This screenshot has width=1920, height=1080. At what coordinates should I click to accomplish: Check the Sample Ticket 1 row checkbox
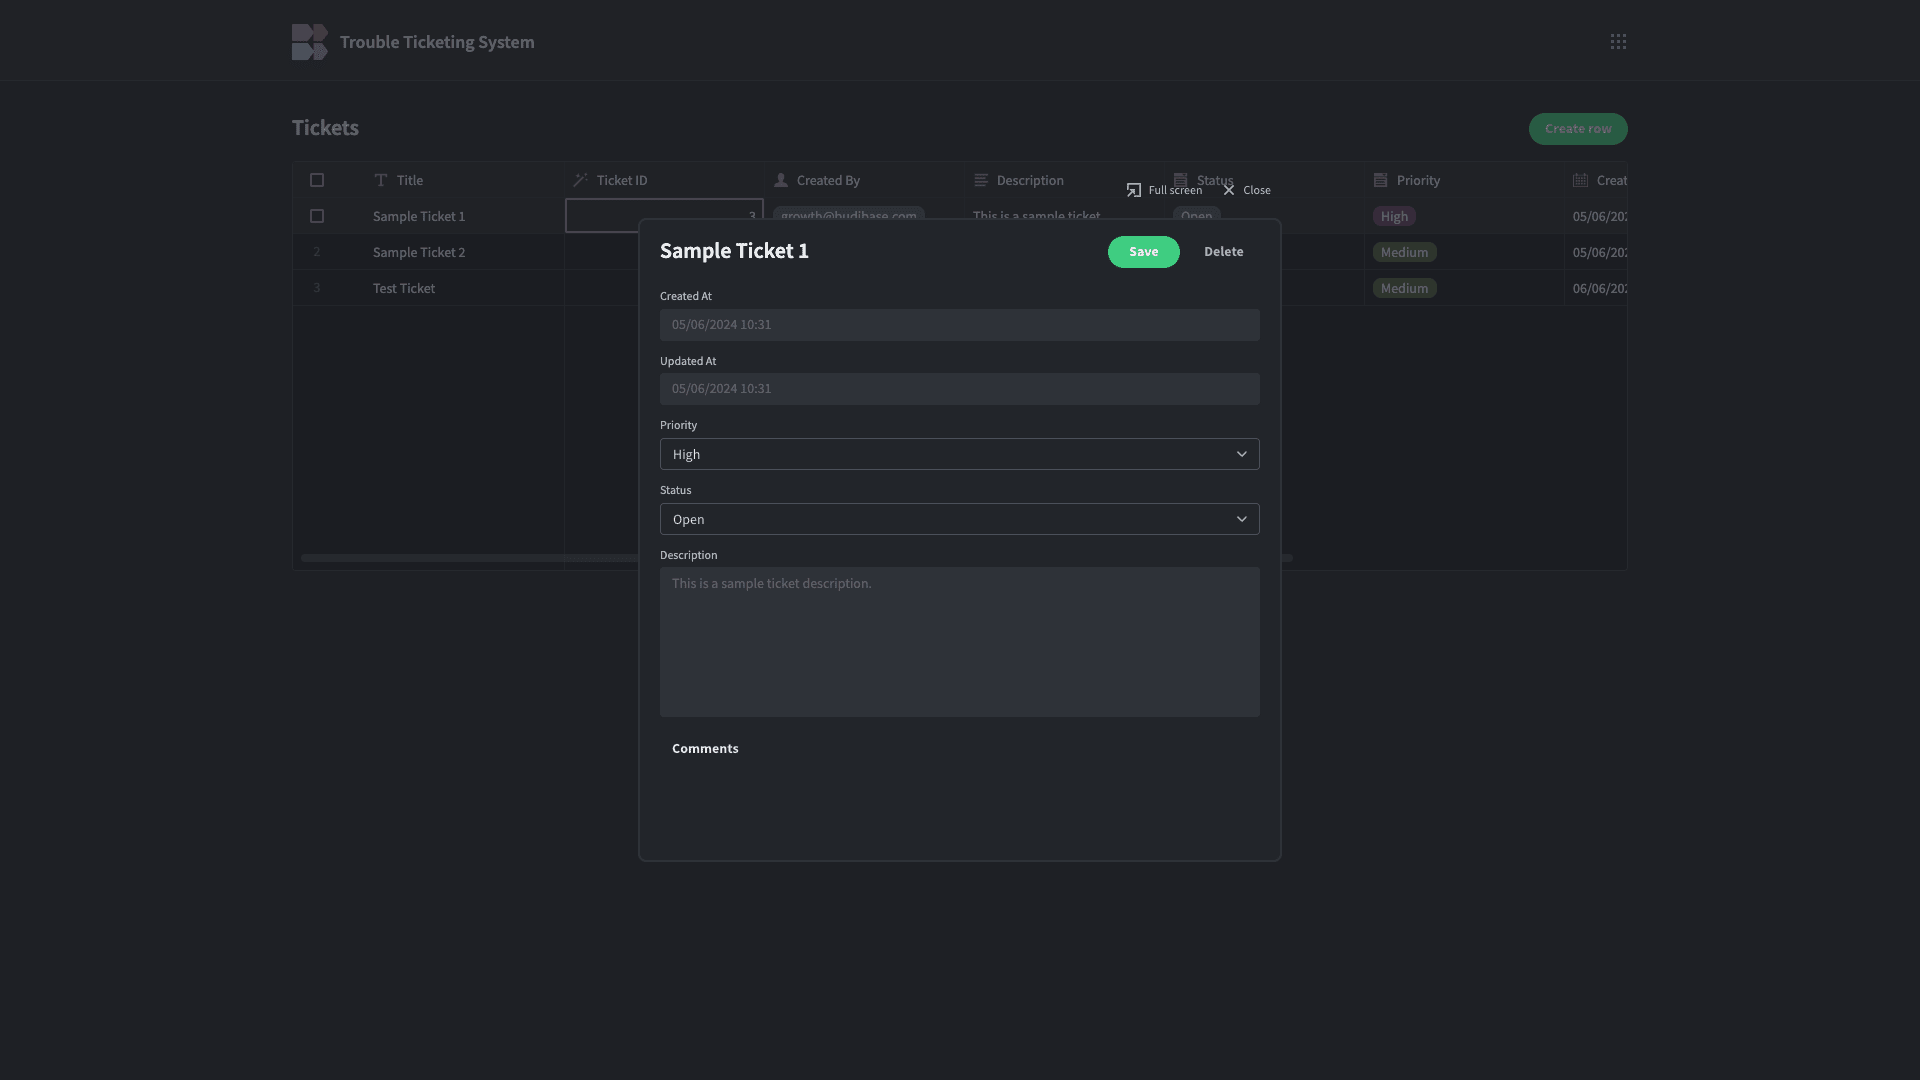[317, 216]
